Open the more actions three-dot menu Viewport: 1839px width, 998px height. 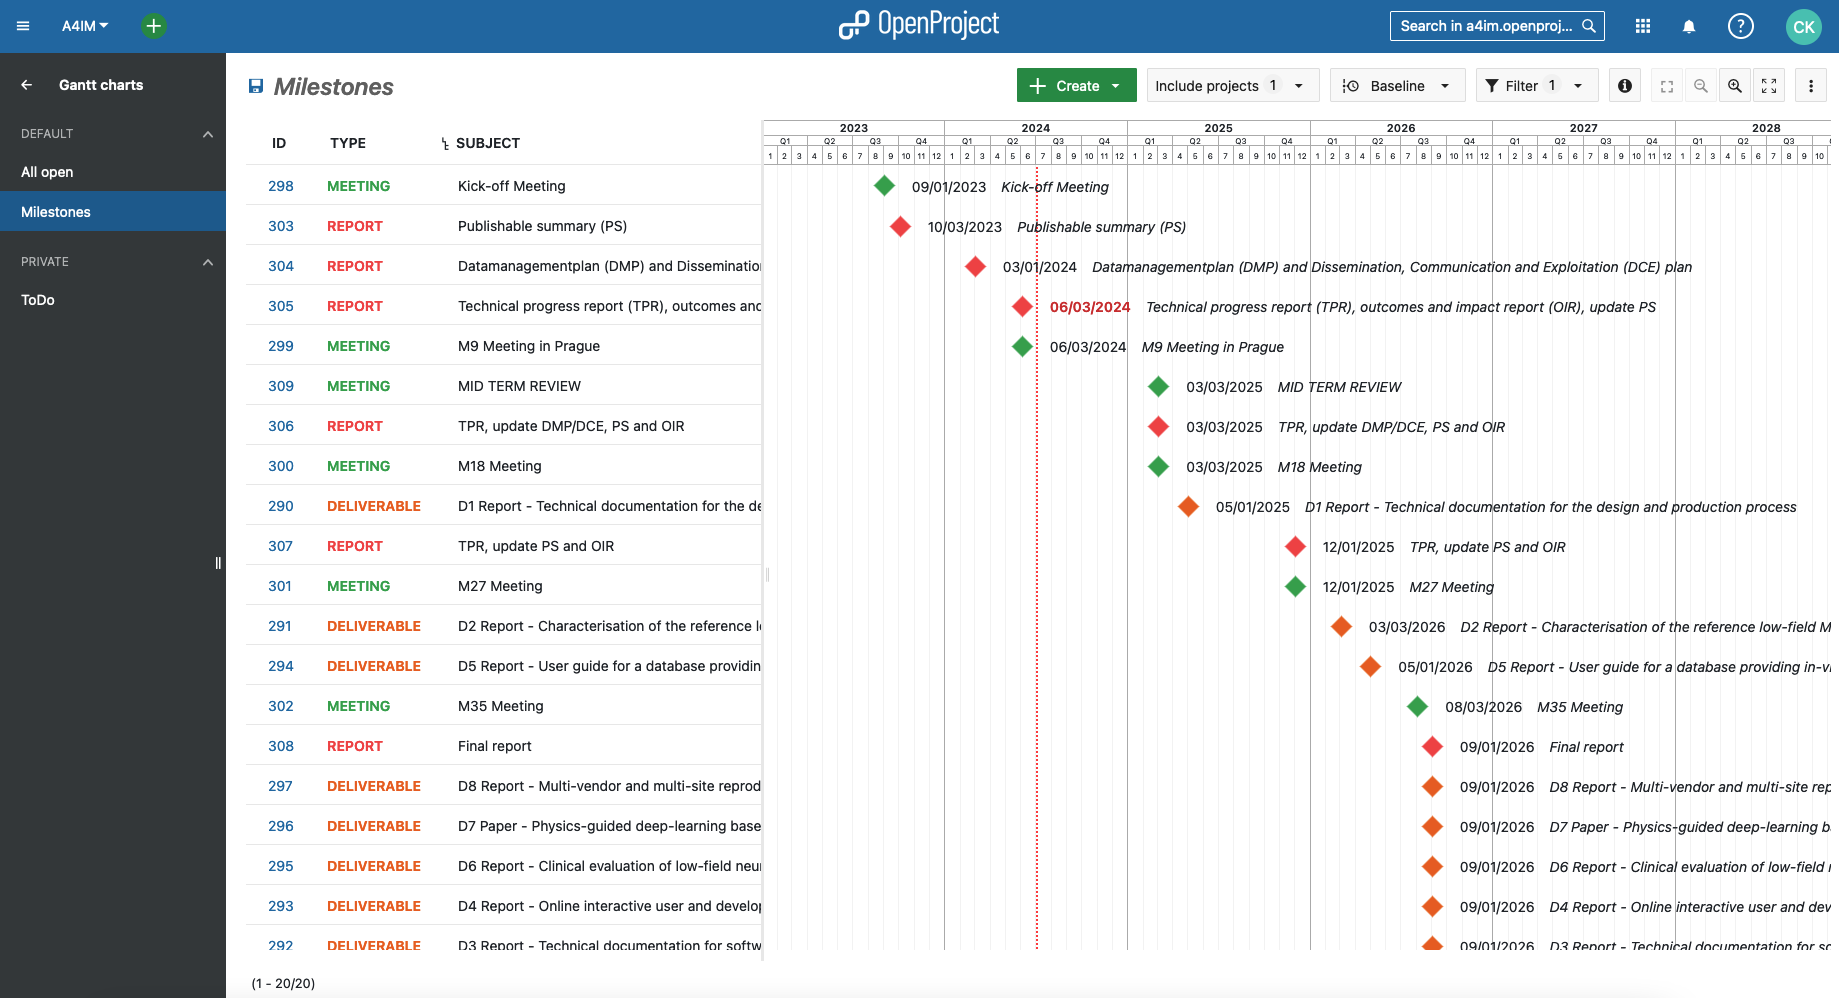pos(1810,85)
